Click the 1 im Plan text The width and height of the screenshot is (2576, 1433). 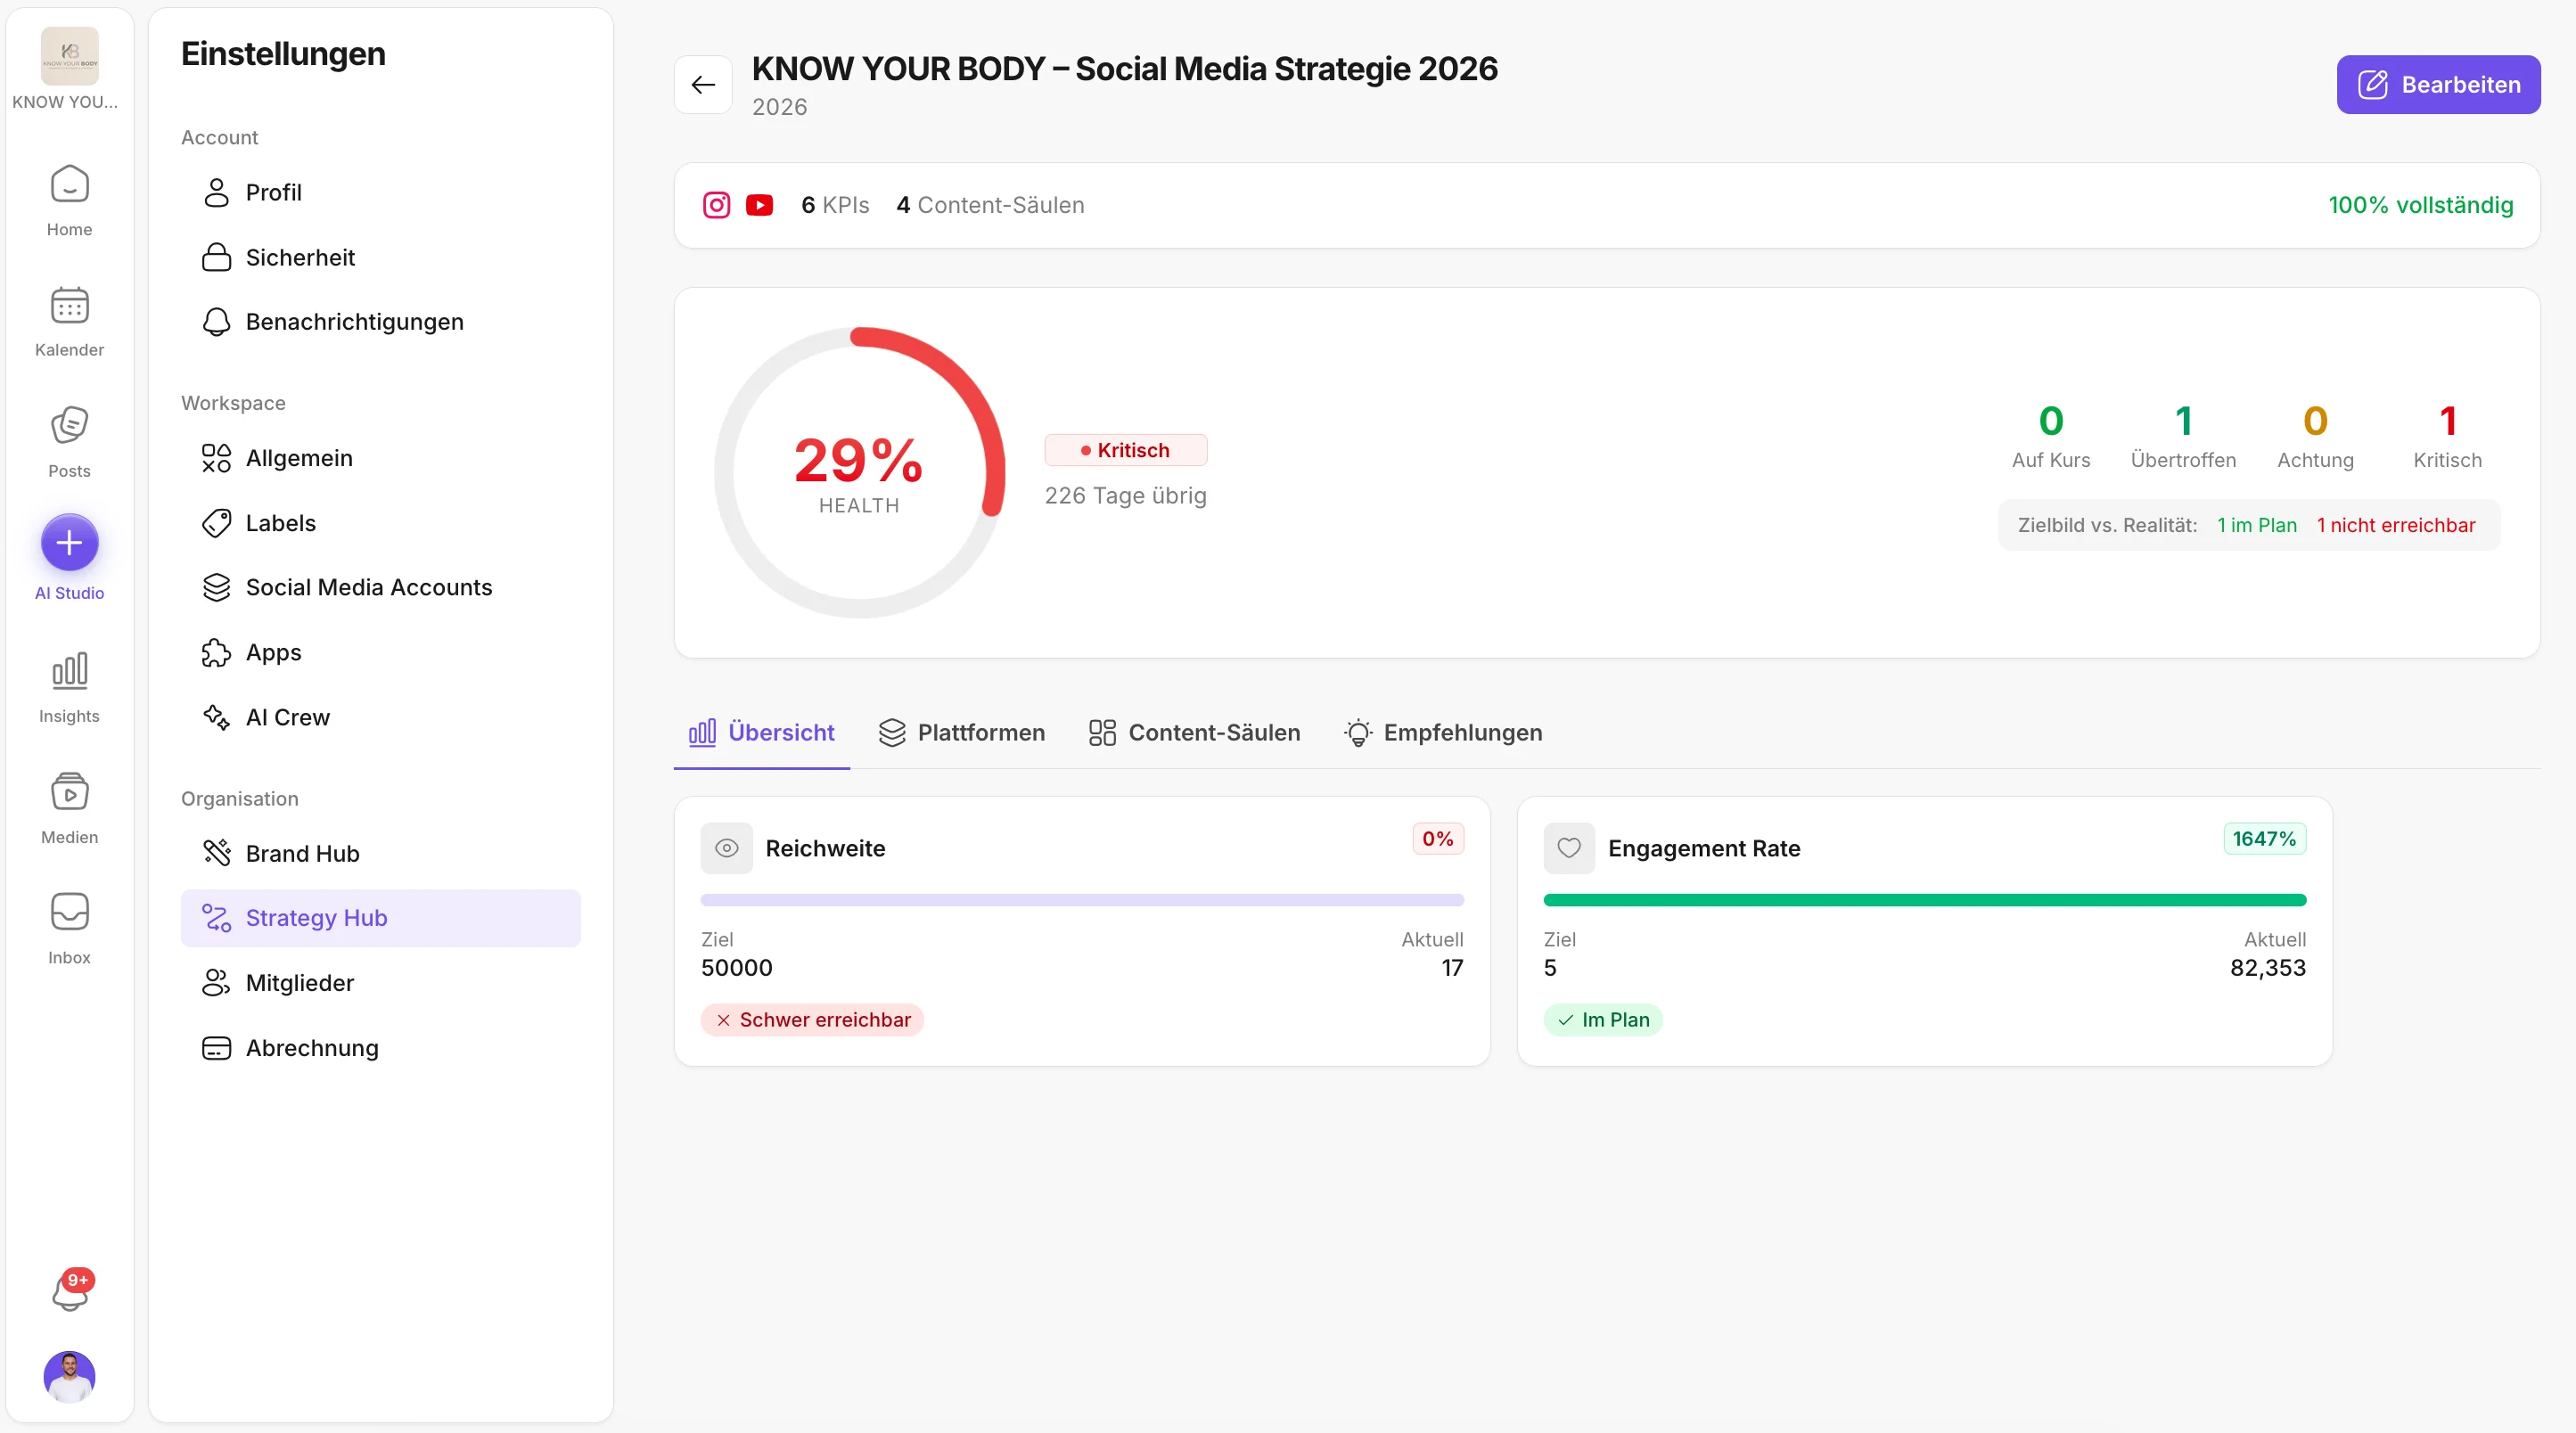(2256, 525)
